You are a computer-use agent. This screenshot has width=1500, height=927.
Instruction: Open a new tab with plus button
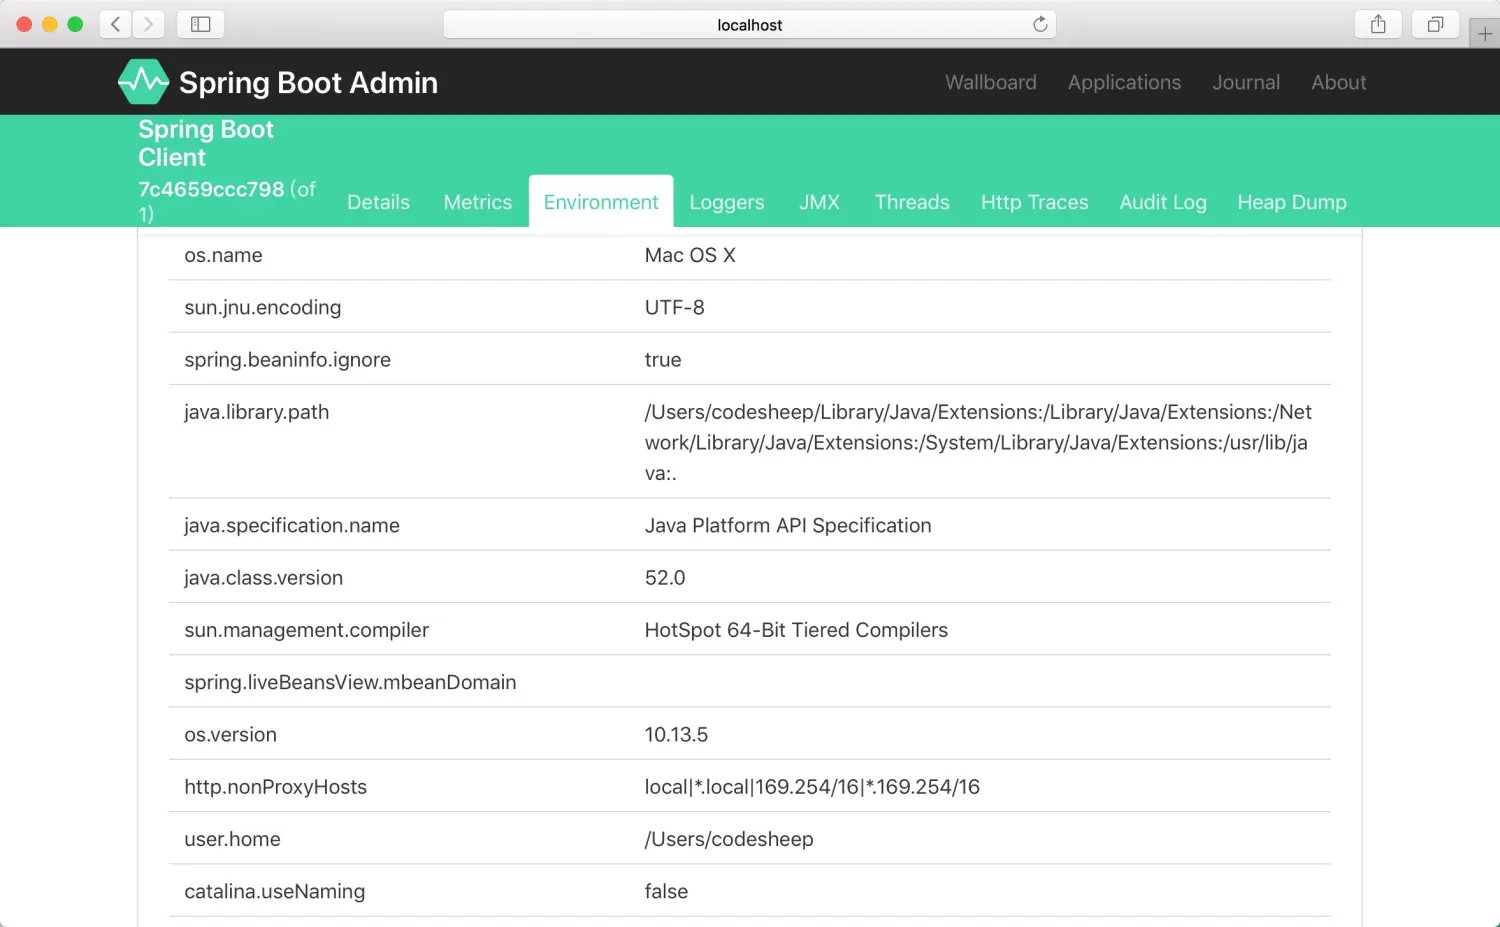pos(1485,34)
